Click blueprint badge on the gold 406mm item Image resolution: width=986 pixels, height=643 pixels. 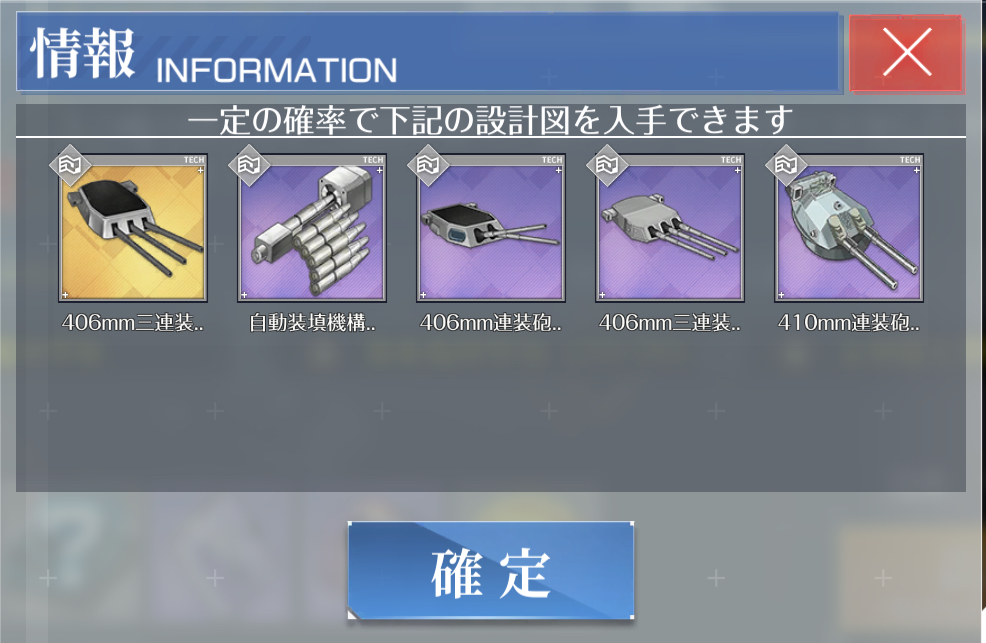click(70, 165)
